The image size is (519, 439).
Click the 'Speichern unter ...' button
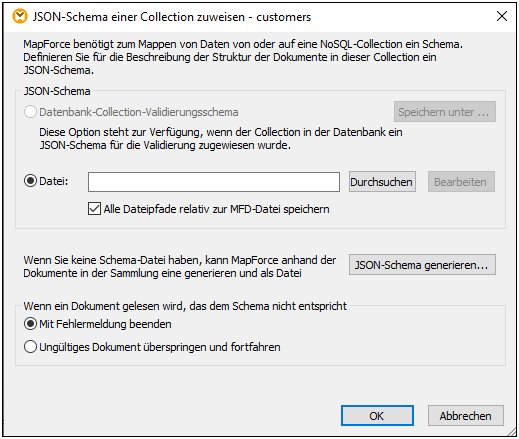(x=445, y=112)
